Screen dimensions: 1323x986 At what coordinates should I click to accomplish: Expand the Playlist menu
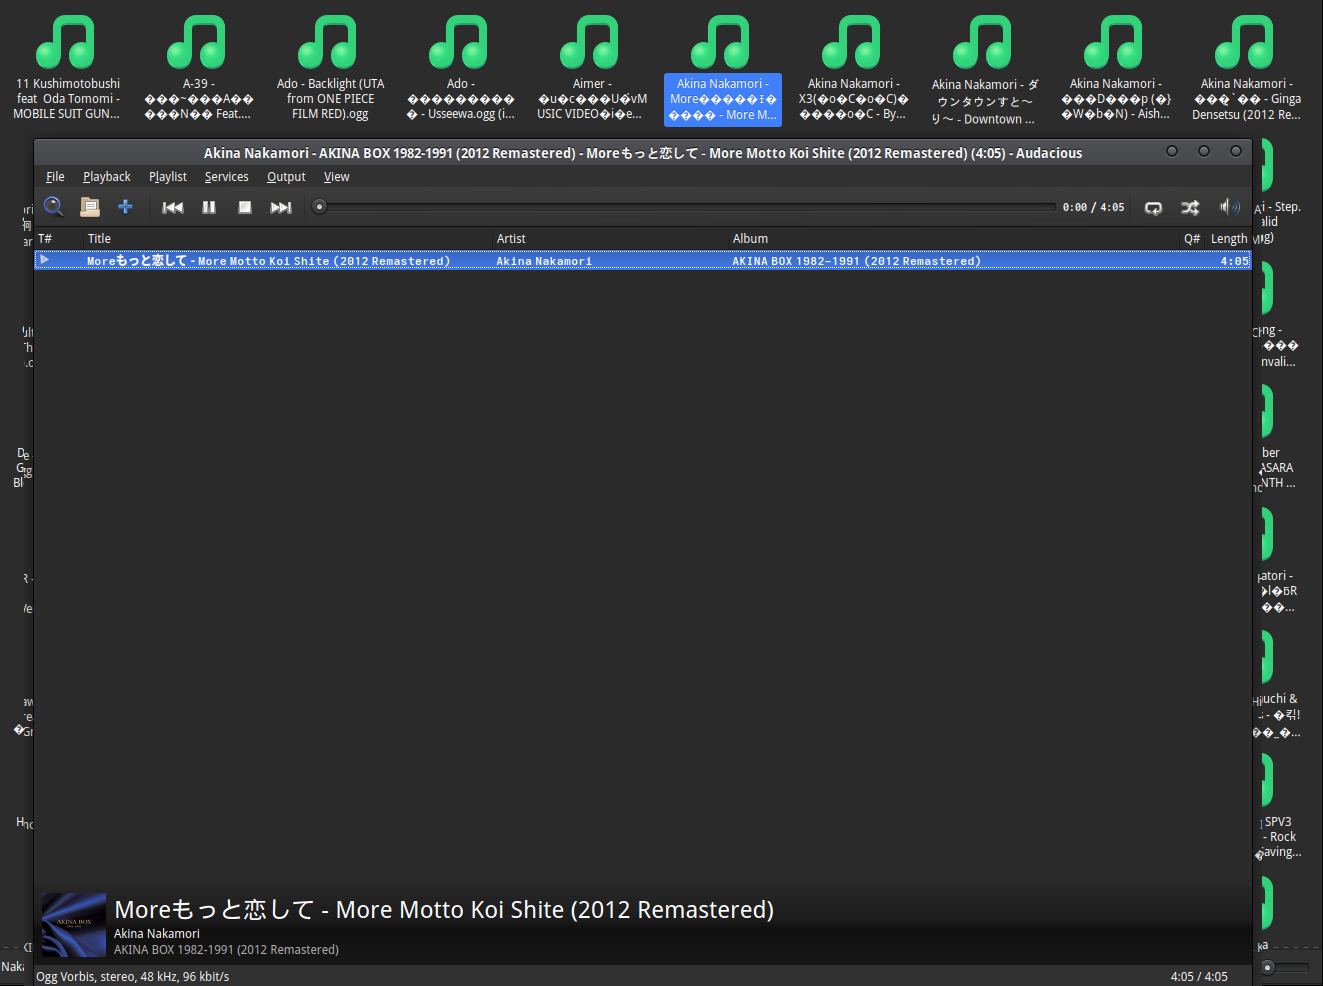click(x=168, y=177)
